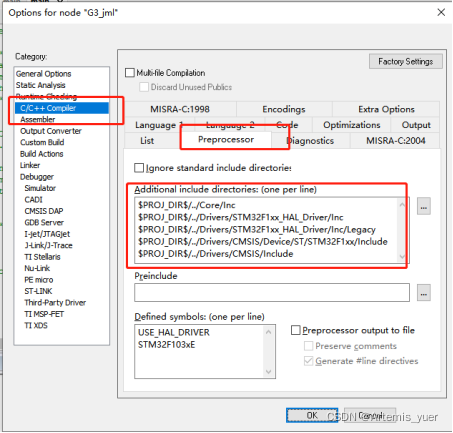Select PE micro entry

pos(39,280)
